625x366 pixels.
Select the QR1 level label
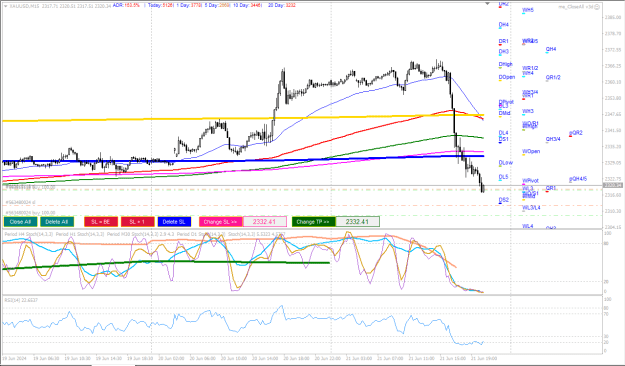point(550,188)
